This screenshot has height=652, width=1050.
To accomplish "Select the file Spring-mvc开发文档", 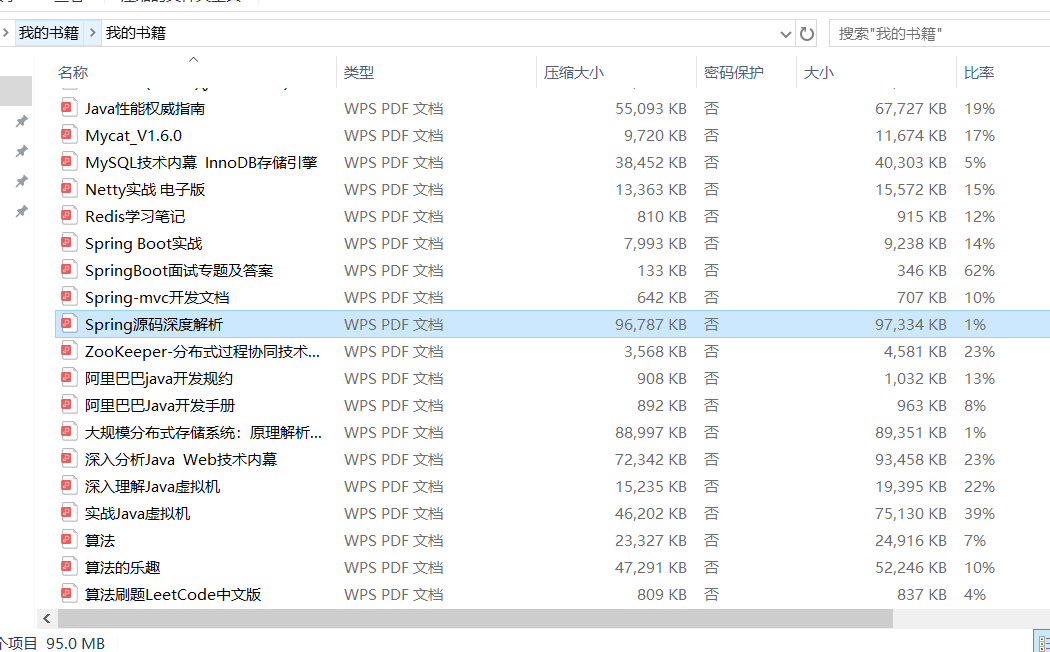I will (x=157, y=297).
